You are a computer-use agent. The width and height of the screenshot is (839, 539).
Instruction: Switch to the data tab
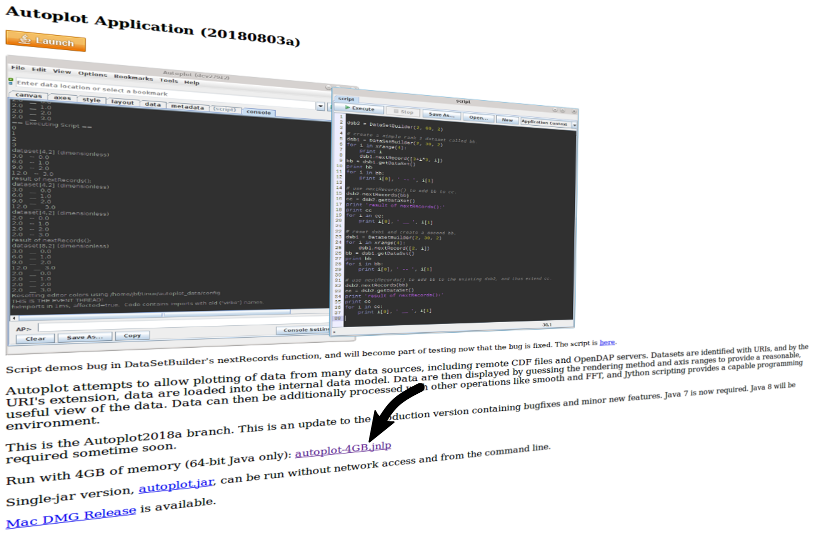152,104
